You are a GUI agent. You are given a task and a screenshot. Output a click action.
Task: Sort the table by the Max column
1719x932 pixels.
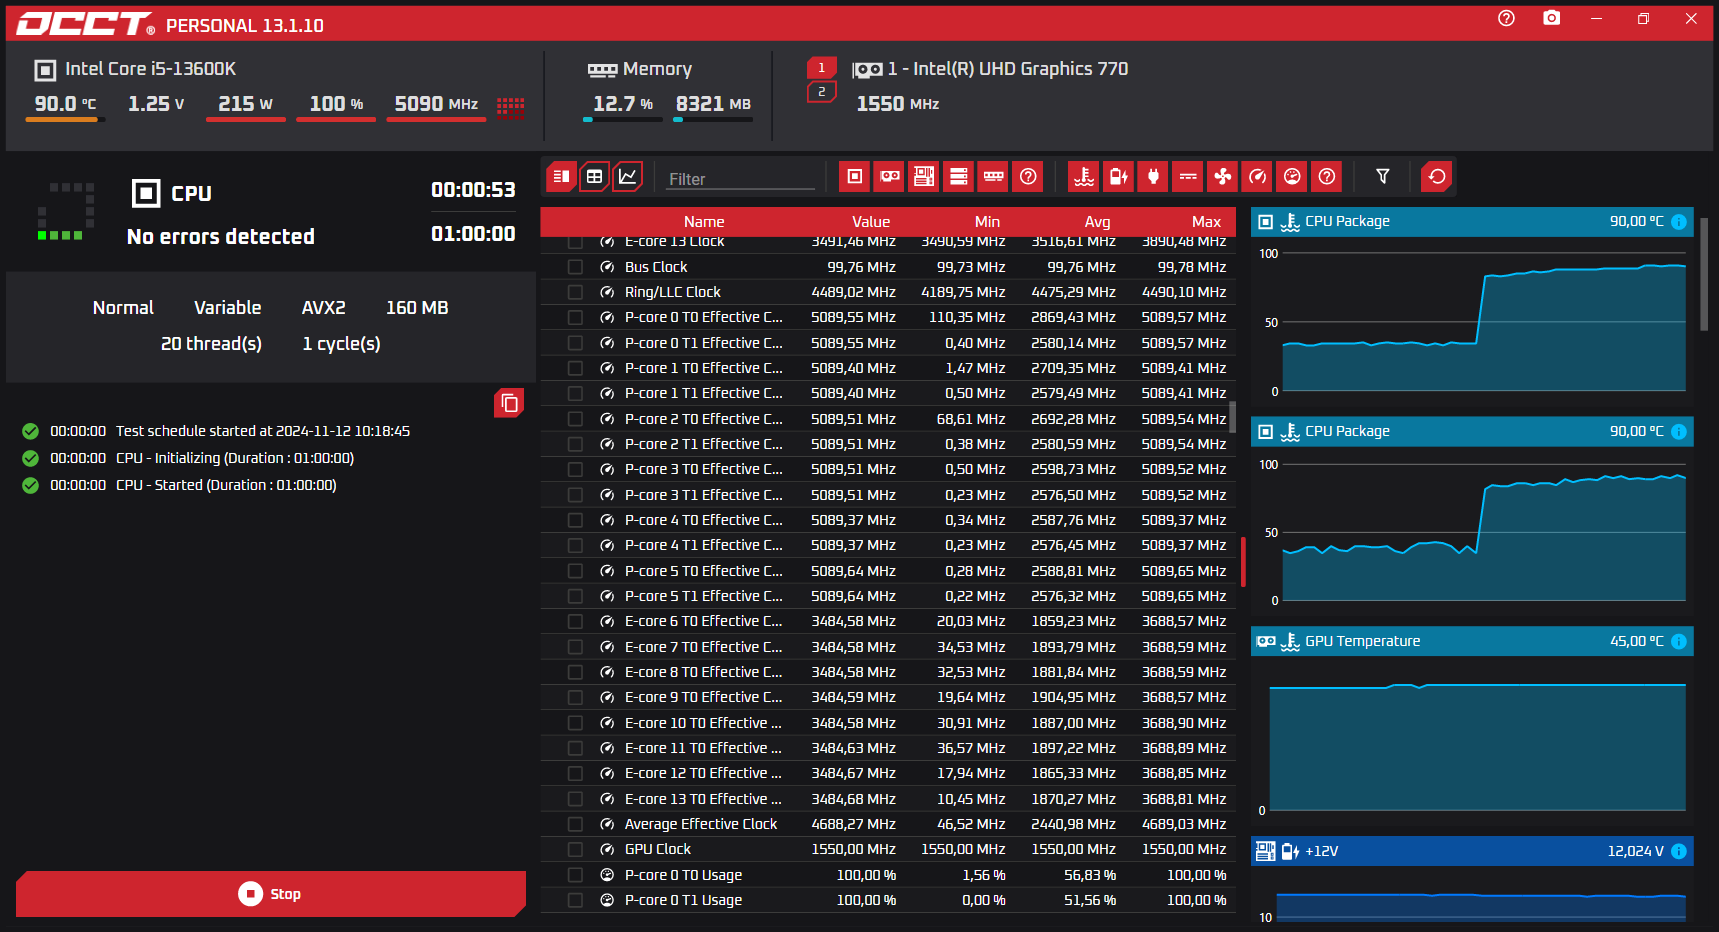1206,222
